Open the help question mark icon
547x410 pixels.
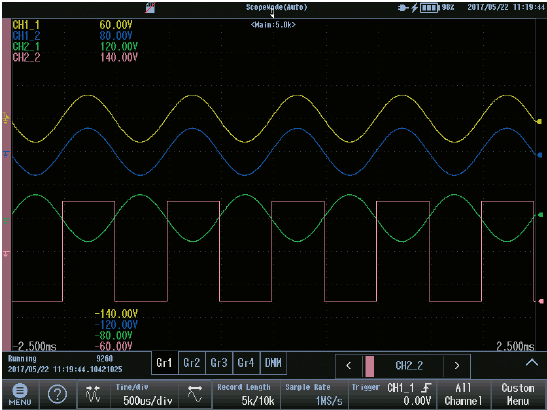pyautogui.click(x=57, y=394)
